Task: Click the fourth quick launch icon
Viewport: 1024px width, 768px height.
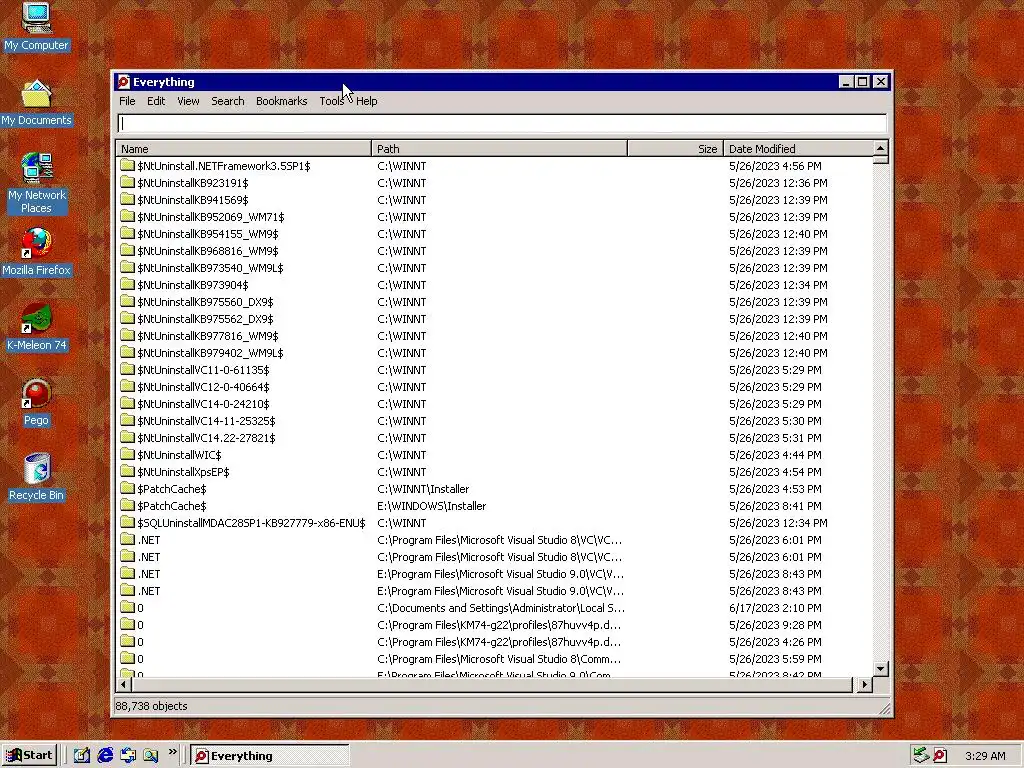Action: (151, 756)
